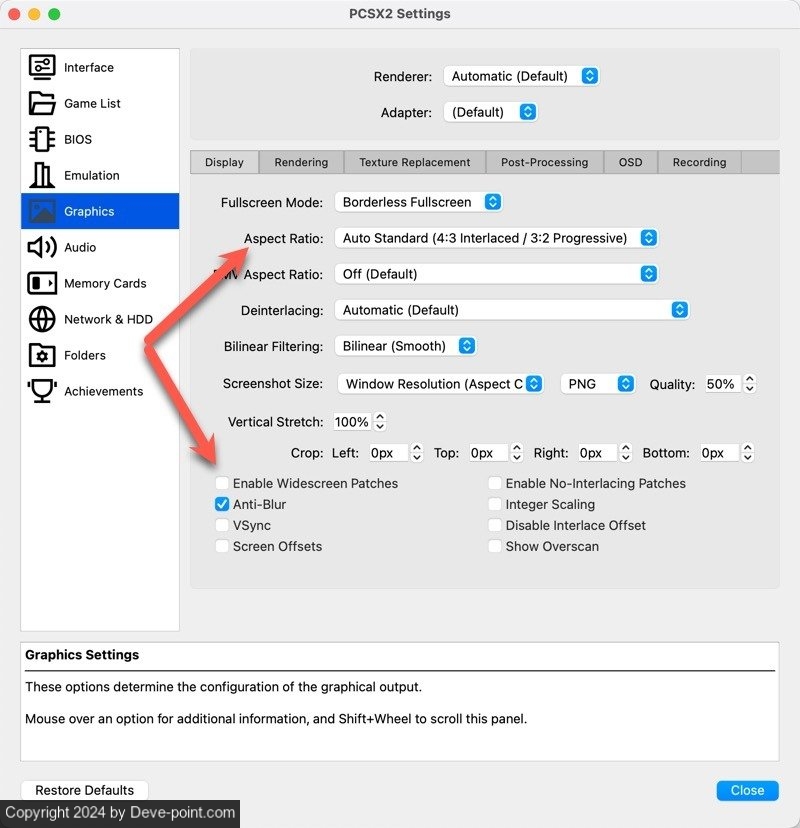This screenshot has height=828, width=800.
Task: Select the Network & HDD globe icon
Action: pyautogui.click(x=42, y=319)
